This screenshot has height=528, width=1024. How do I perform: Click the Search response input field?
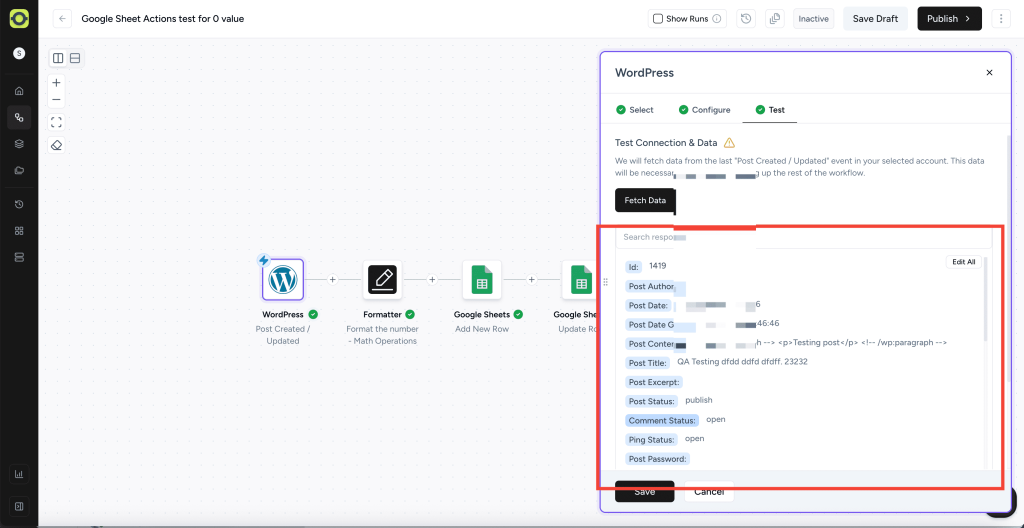[x=800, y=238]
